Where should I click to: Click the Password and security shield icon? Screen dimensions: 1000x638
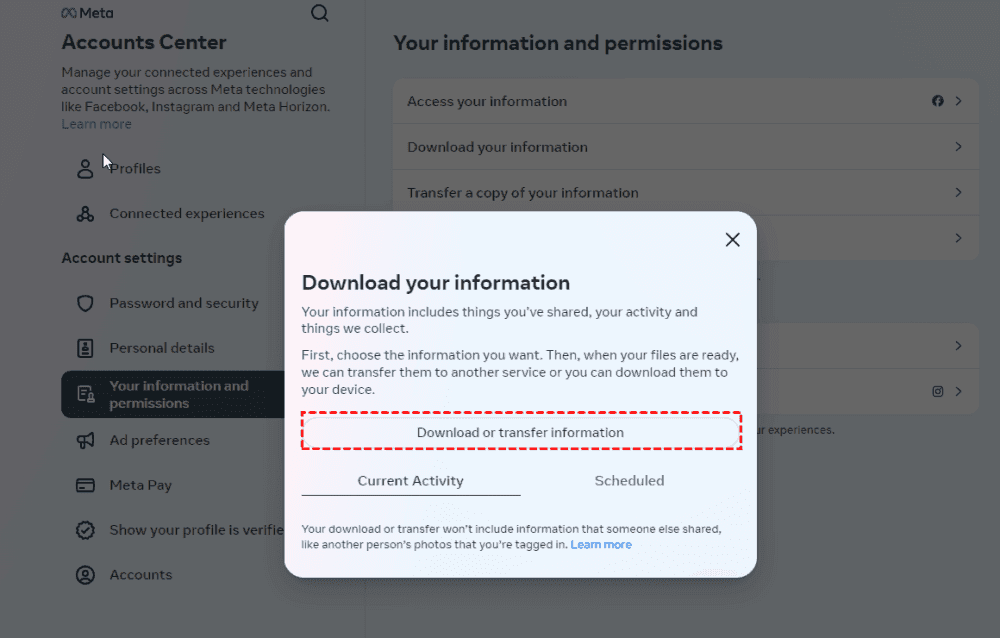[86, 303]
